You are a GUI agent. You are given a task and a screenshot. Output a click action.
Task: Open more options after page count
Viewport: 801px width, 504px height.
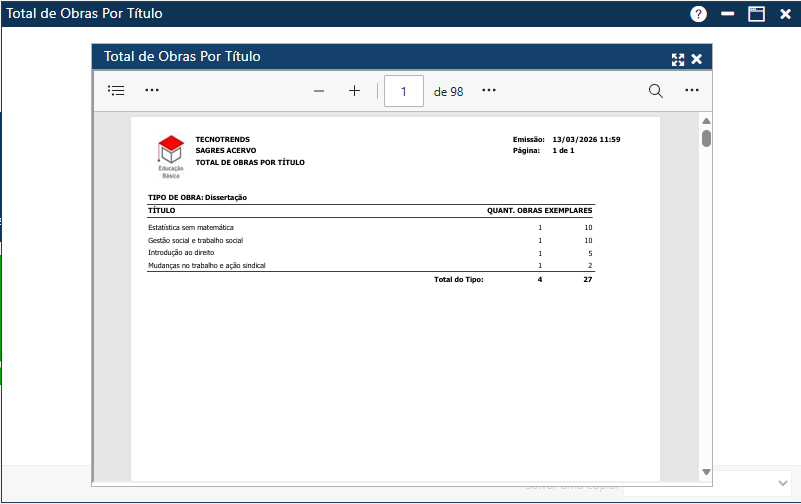click(x=489, y=91)
